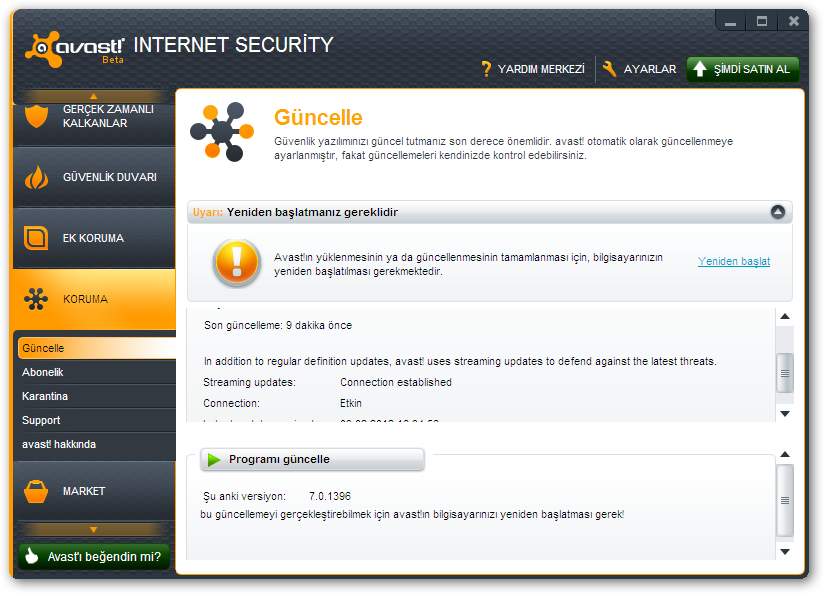Click the Gerçek Zamanlı Kalkanlar shield icon
Viewport: 824px width, 594px height.
37,115
